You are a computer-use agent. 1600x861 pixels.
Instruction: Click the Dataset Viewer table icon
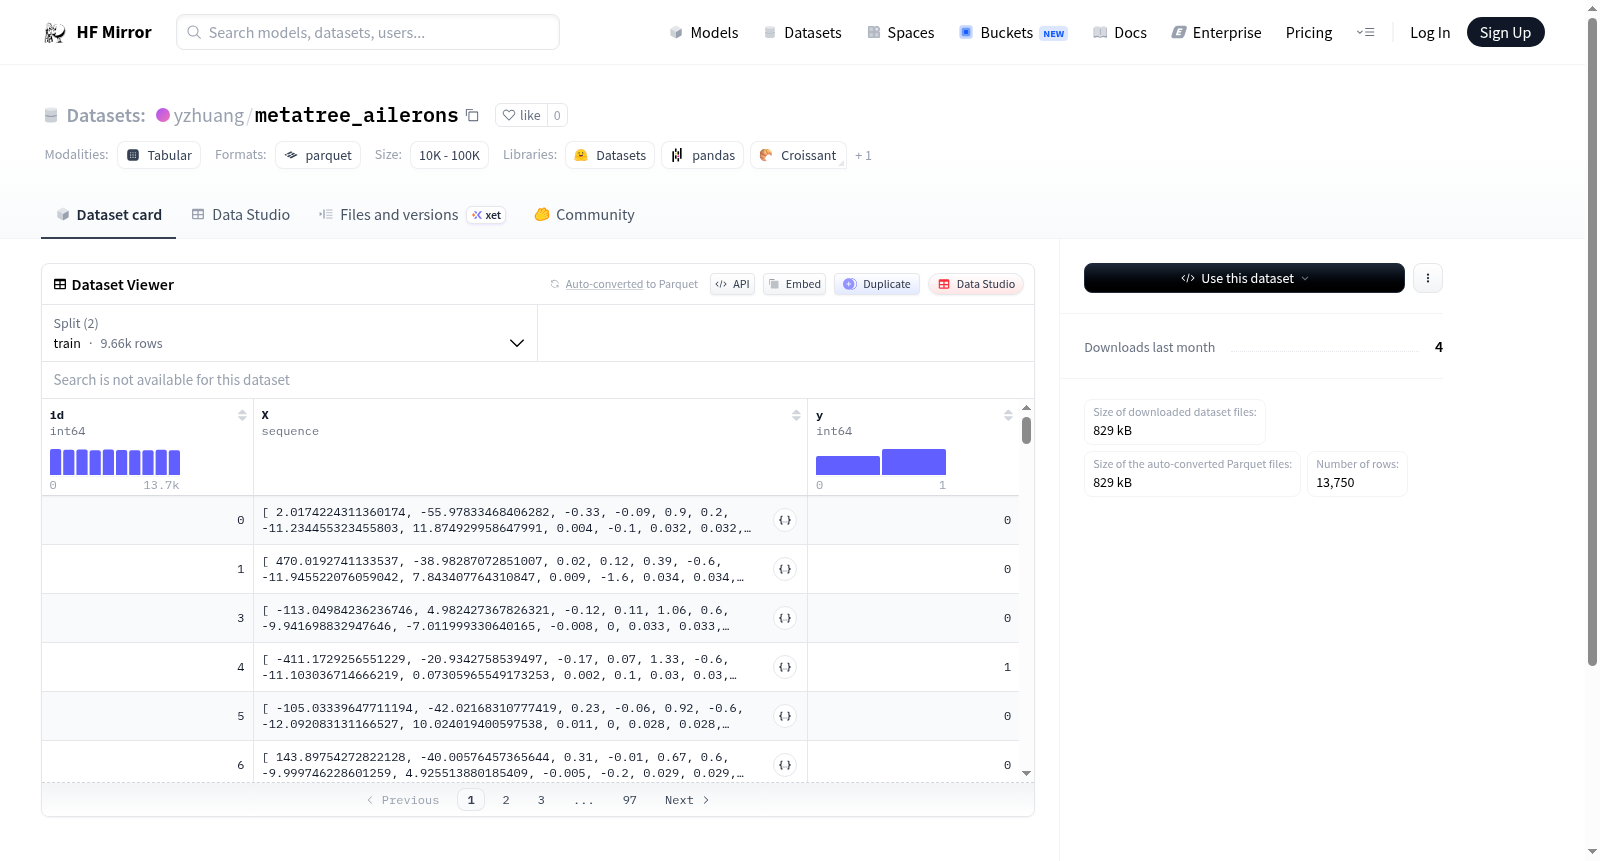point(60,285)
